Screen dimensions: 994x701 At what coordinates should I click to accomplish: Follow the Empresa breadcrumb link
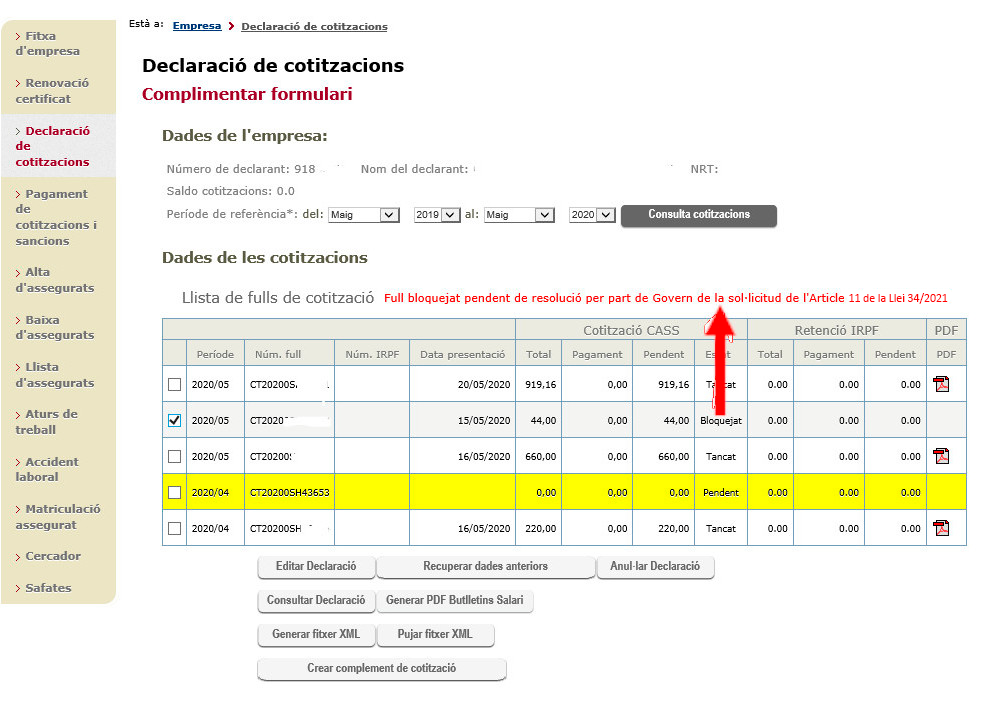point(197,25)
